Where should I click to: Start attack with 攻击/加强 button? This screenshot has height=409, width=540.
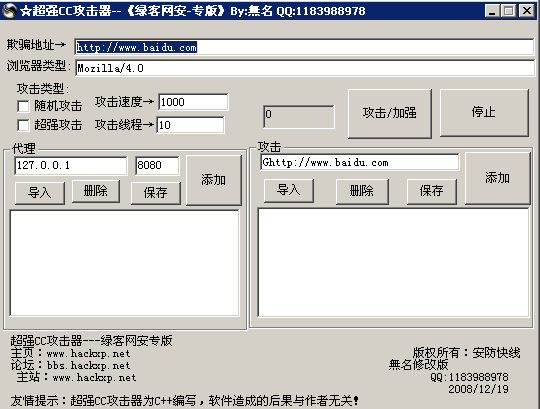click(x=390, y=113)
